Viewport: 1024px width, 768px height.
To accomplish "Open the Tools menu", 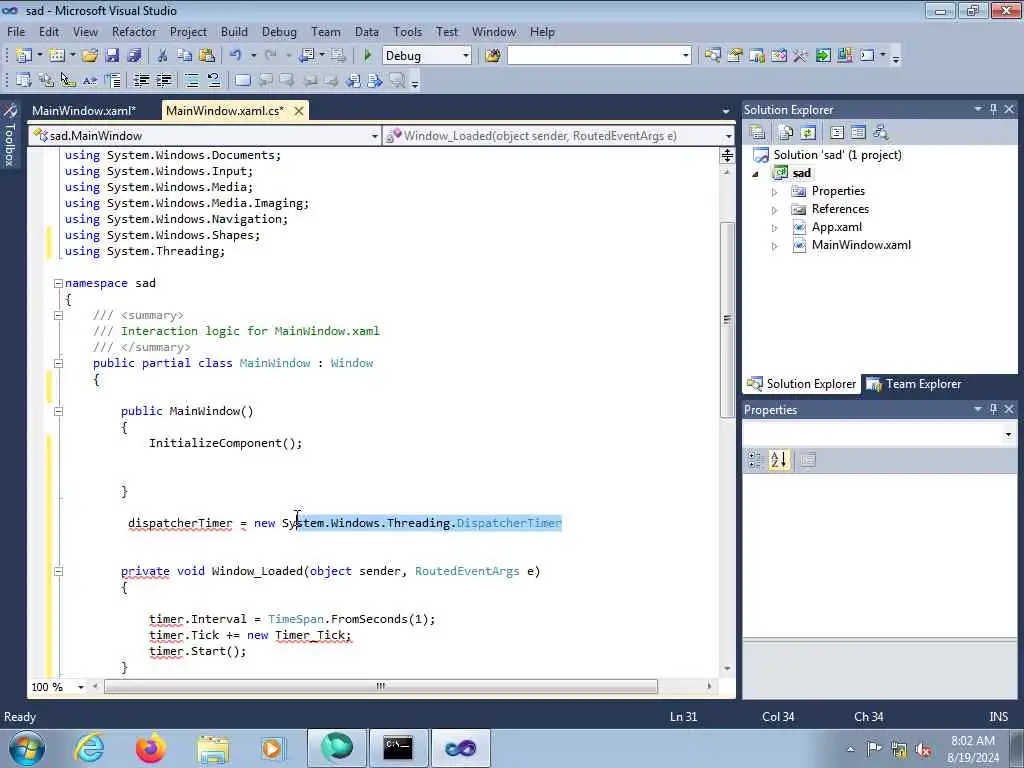I will pos(408,31).
